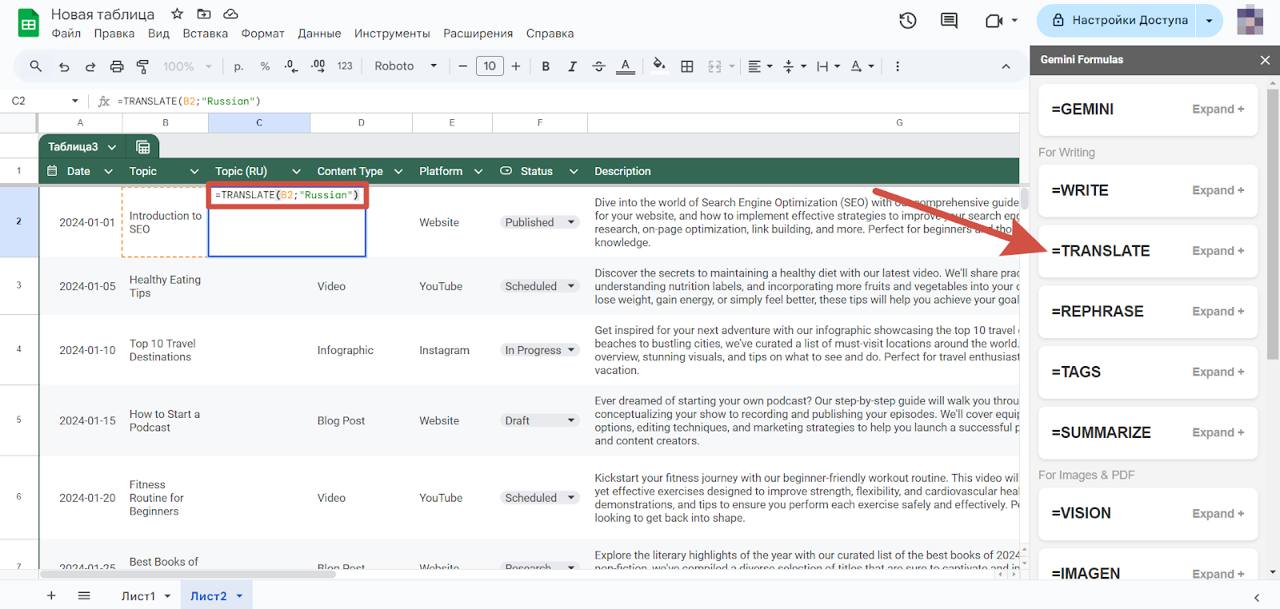Toggle italic formatting

pos(572,67)
